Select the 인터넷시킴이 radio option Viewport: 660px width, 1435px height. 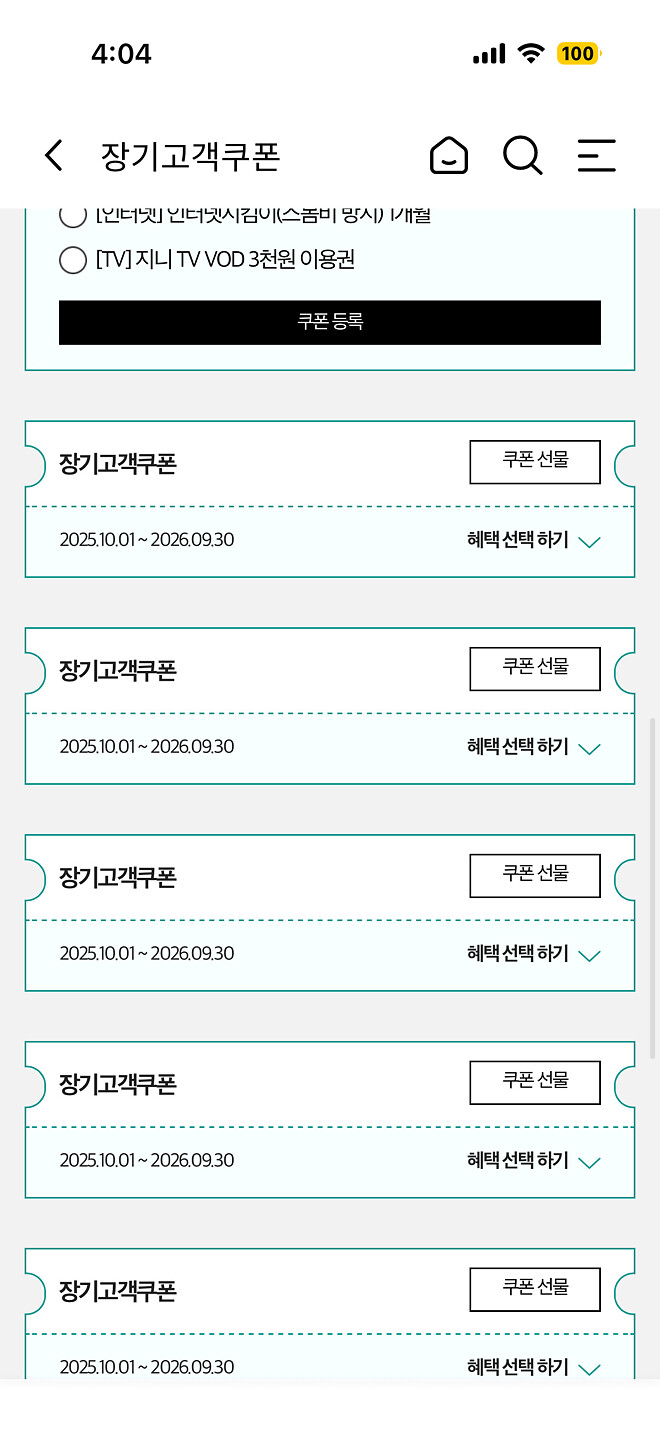click(72, 214)
